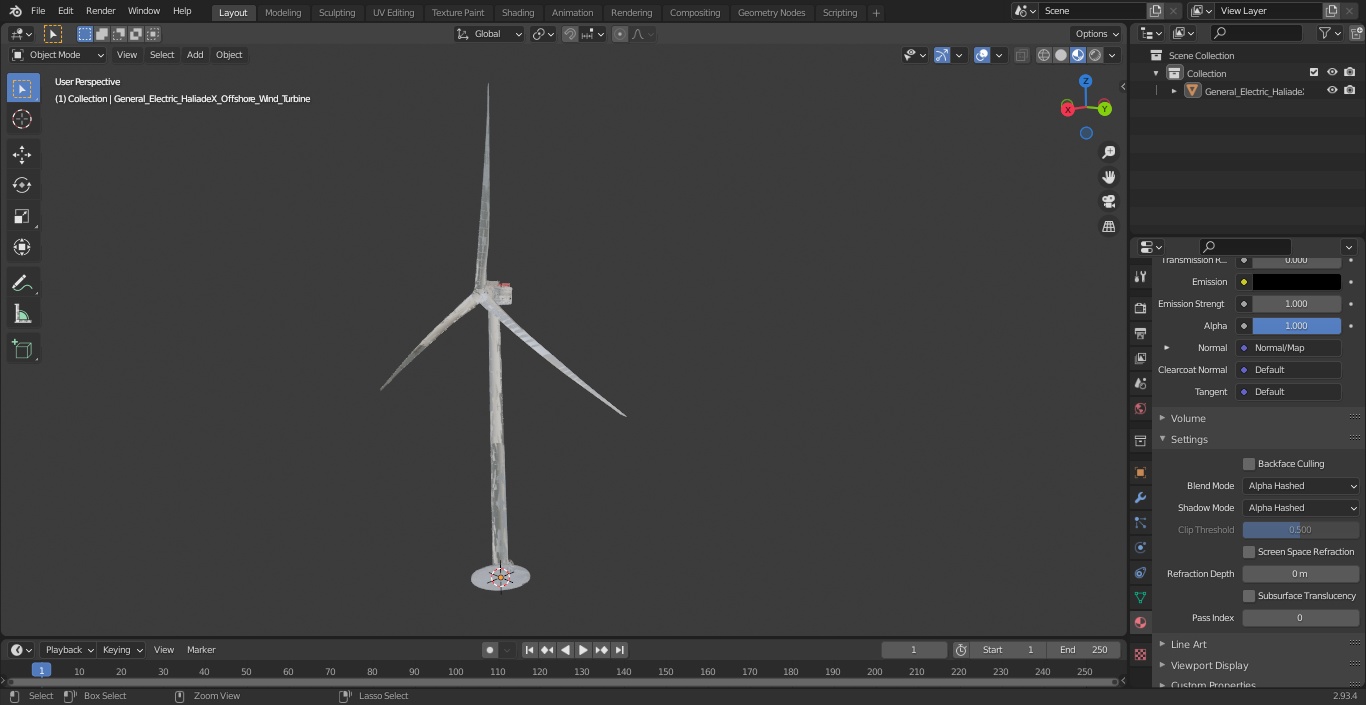
Task: Open the Render menu
Action: click(x=100, y=11)
